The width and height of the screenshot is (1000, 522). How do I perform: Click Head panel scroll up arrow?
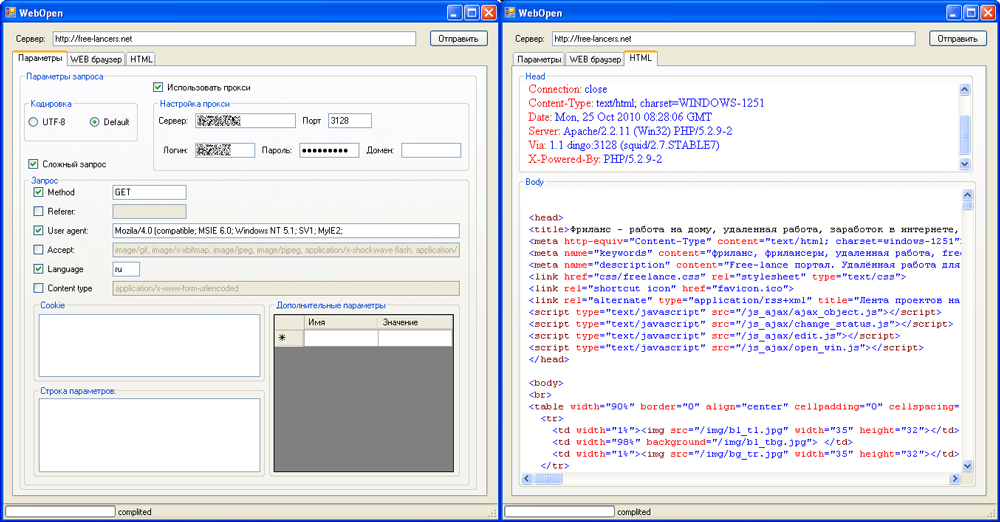965,90
